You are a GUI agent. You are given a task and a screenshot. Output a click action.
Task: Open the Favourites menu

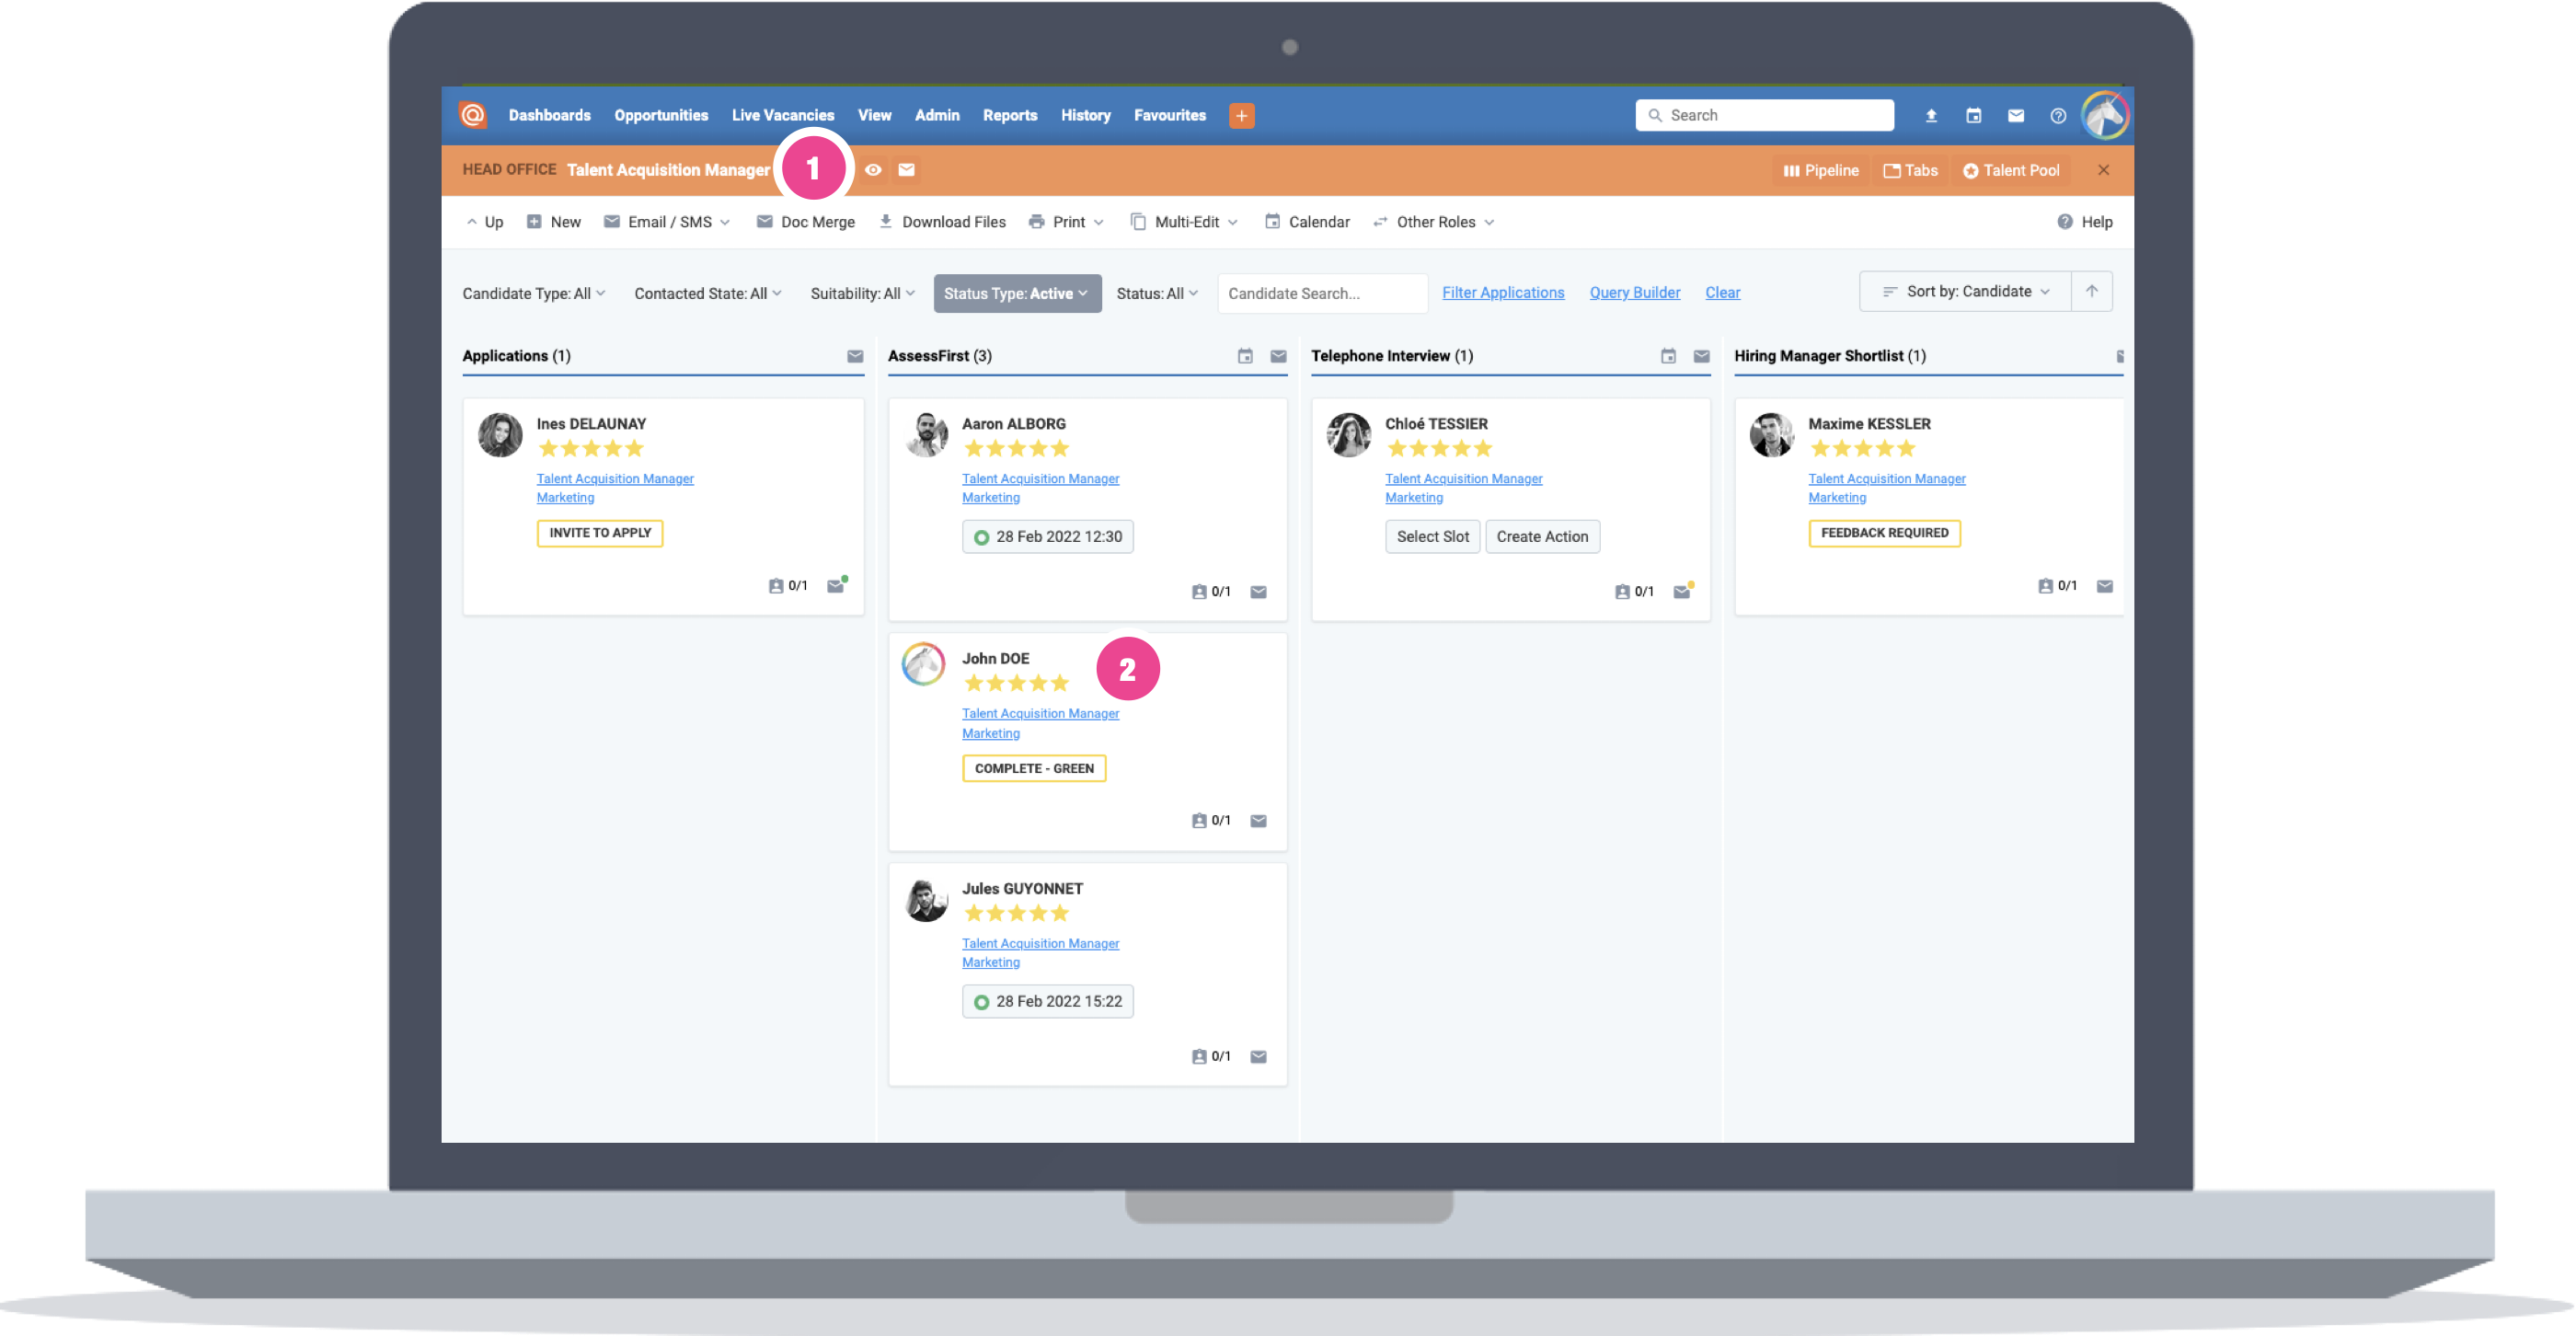tap(1169, 115)
